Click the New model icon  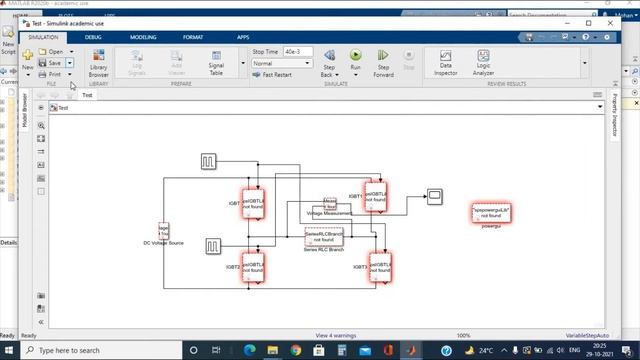pos(28,55)
